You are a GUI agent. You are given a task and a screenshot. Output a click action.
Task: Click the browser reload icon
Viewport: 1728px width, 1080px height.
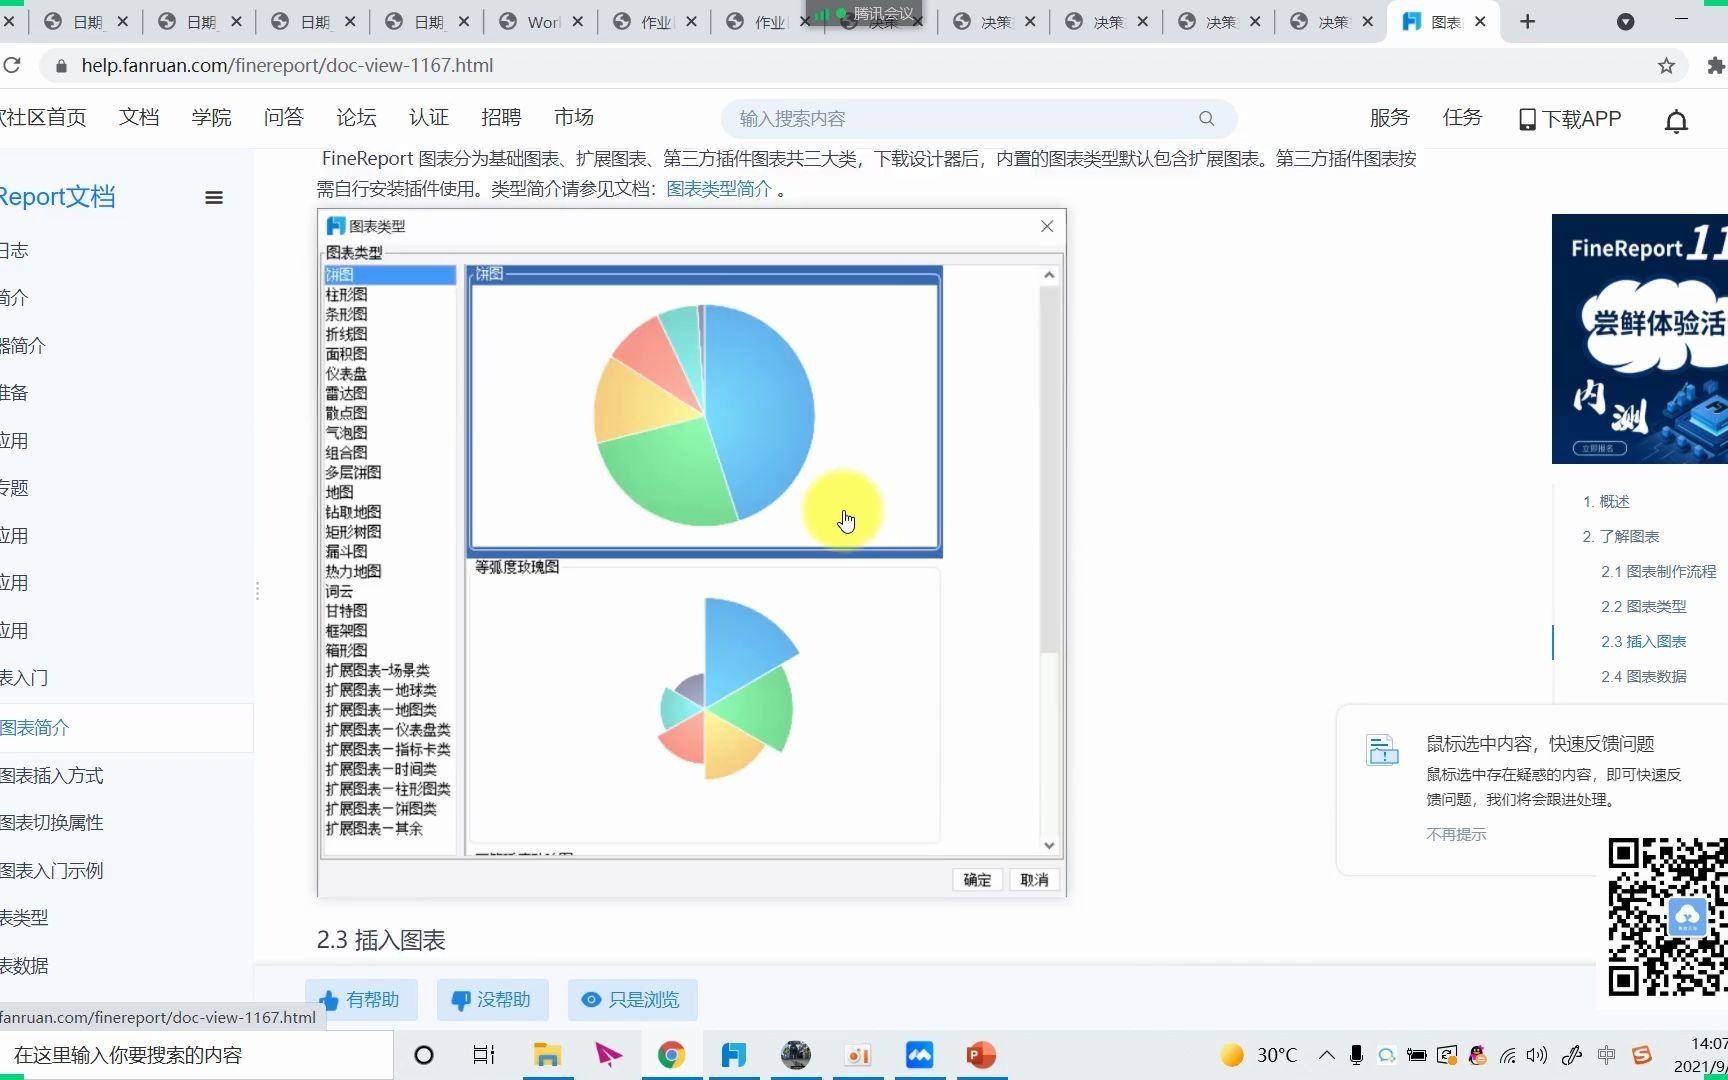click(x=12, y=65)
